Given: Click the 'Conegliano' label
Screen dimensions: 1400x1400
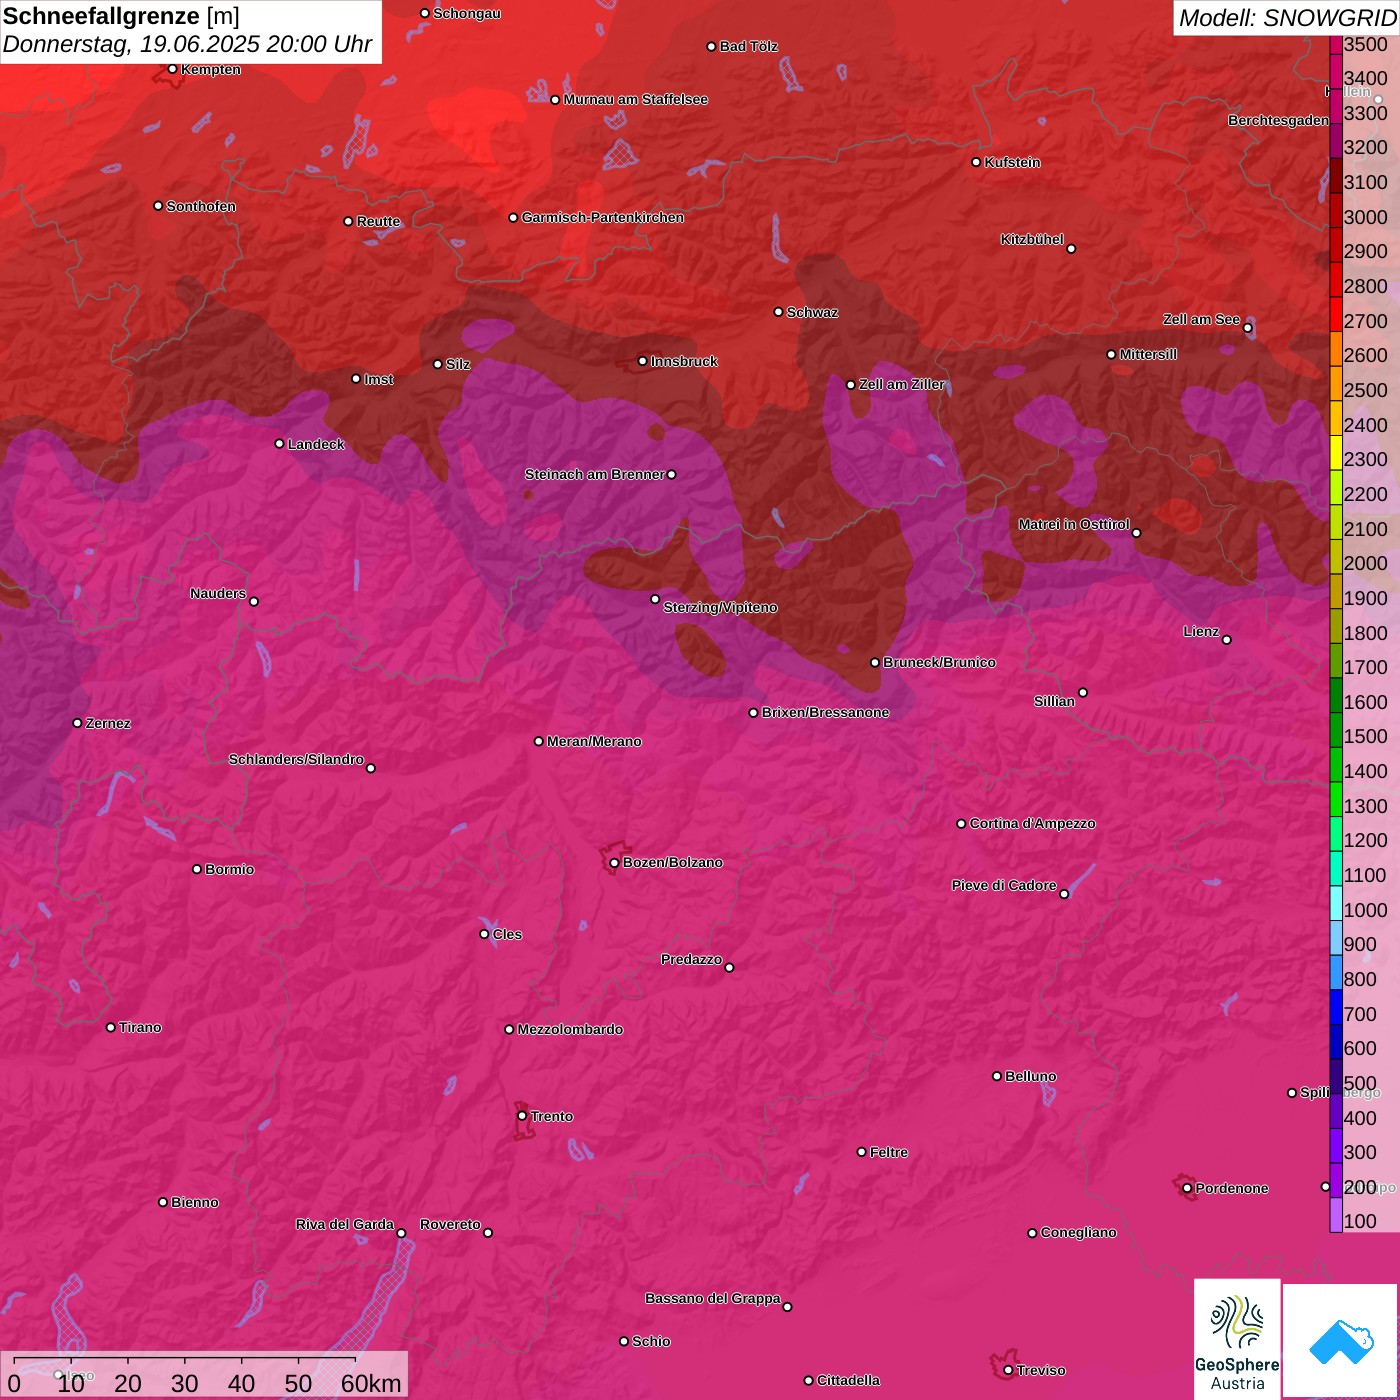Looking at the screenshot, I should coord(1078,1232).
